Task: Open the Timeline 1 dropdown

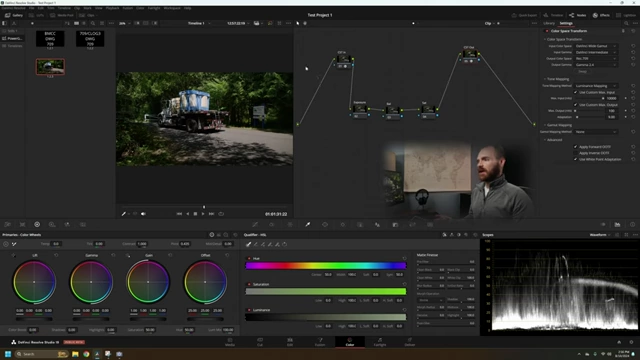Action: pyautogui.click(x=199, y=23)
